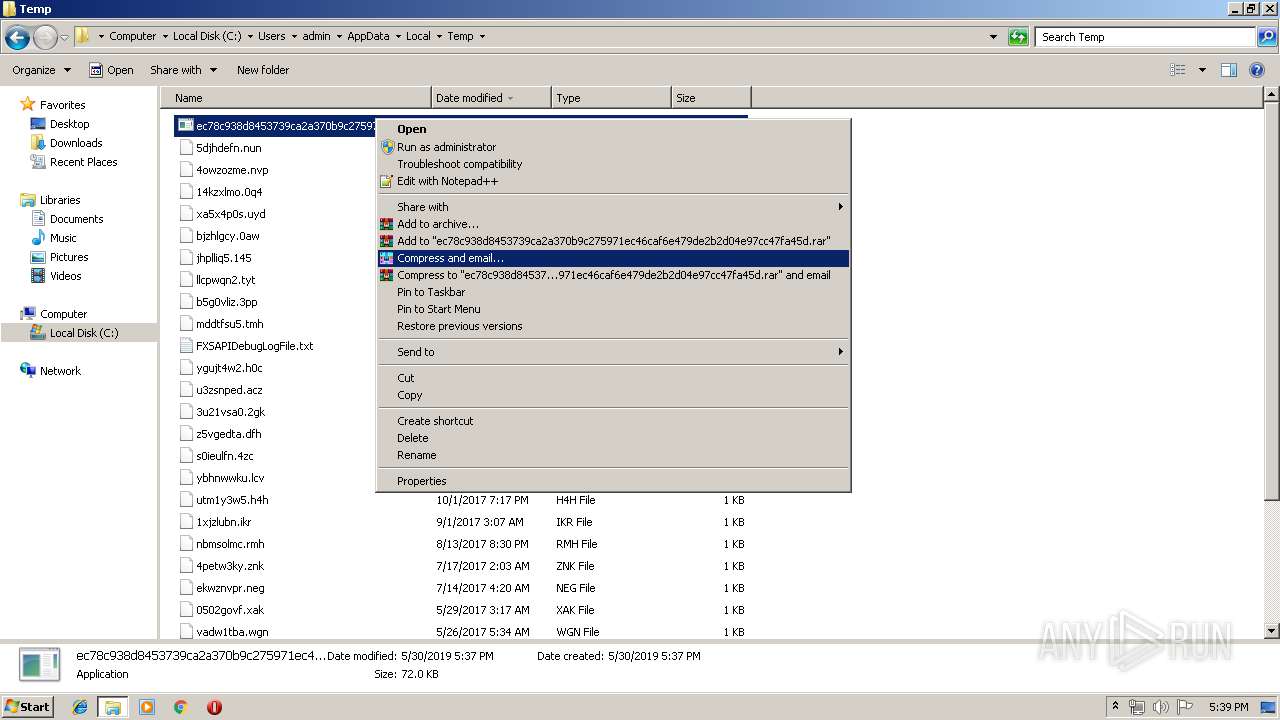
Task: Choose Edit with Notepad++
Action: pos(613,181)
